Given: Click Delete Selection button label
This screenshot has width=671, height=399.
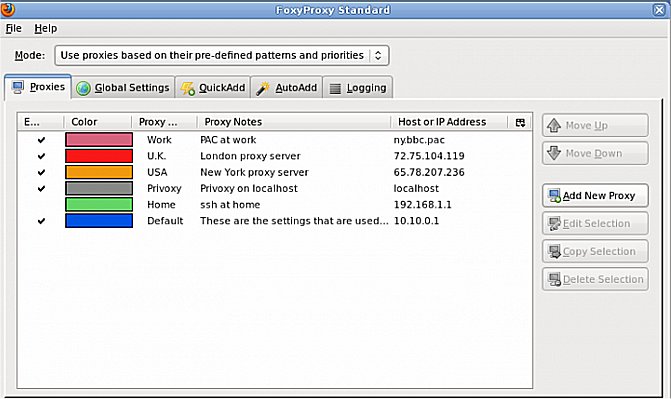Looking at the screenshot, I should pyautogui.click(x=603, y=279).
